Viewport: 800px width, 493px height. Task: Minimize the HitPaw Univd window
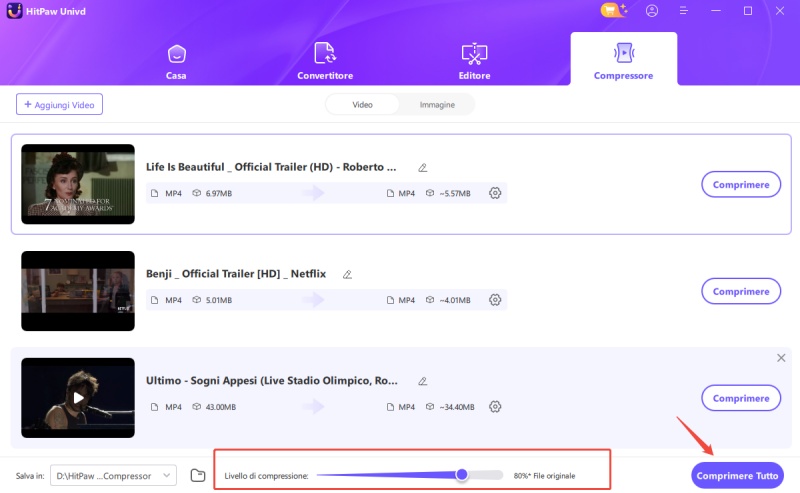(716, 11)
